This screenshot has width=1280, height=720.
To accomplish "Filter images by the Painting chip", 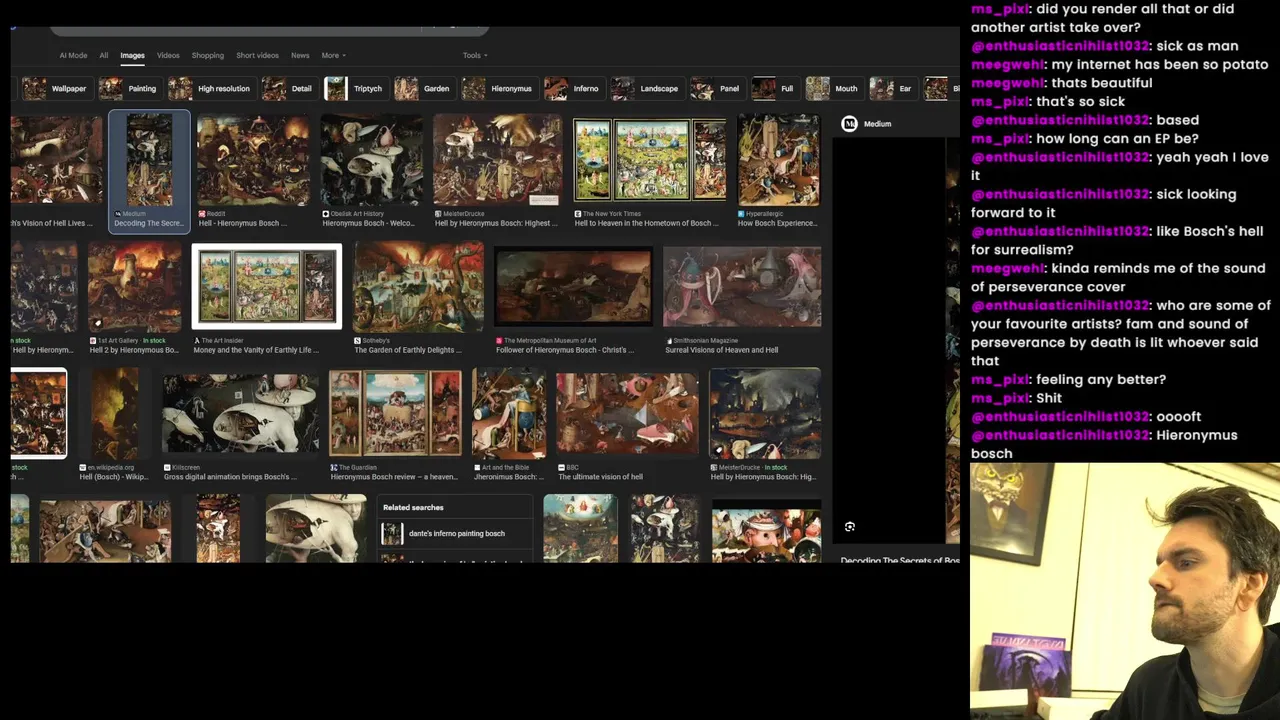I will click(x=129, y=89).
